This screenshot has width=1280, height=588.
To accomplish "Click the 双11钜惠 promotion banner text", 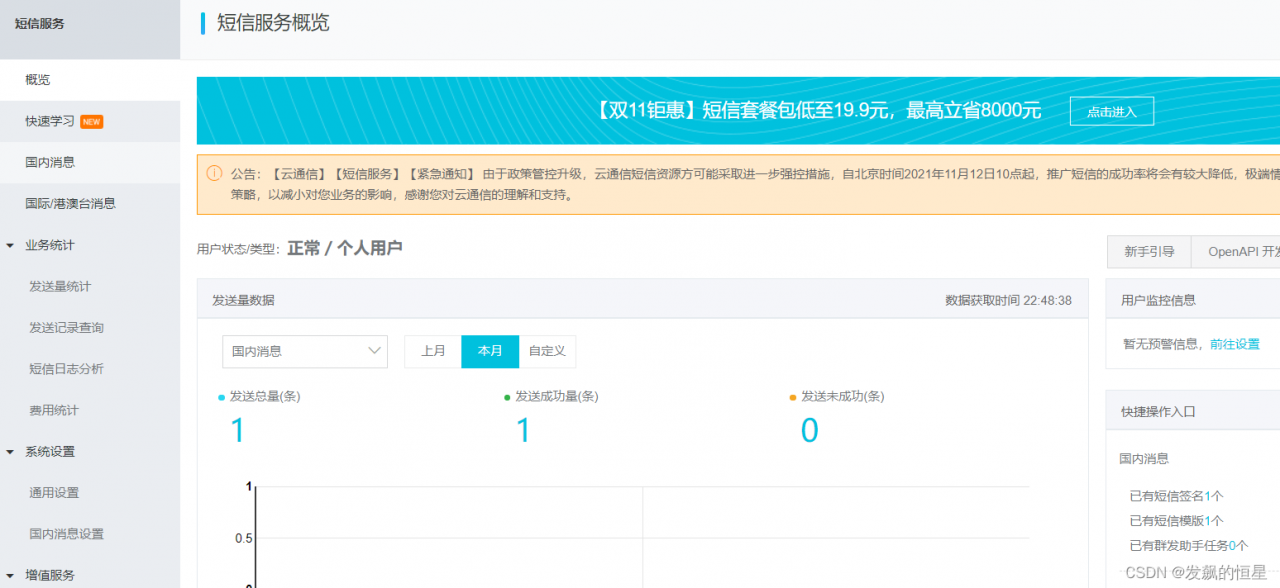I will point(819,110).
